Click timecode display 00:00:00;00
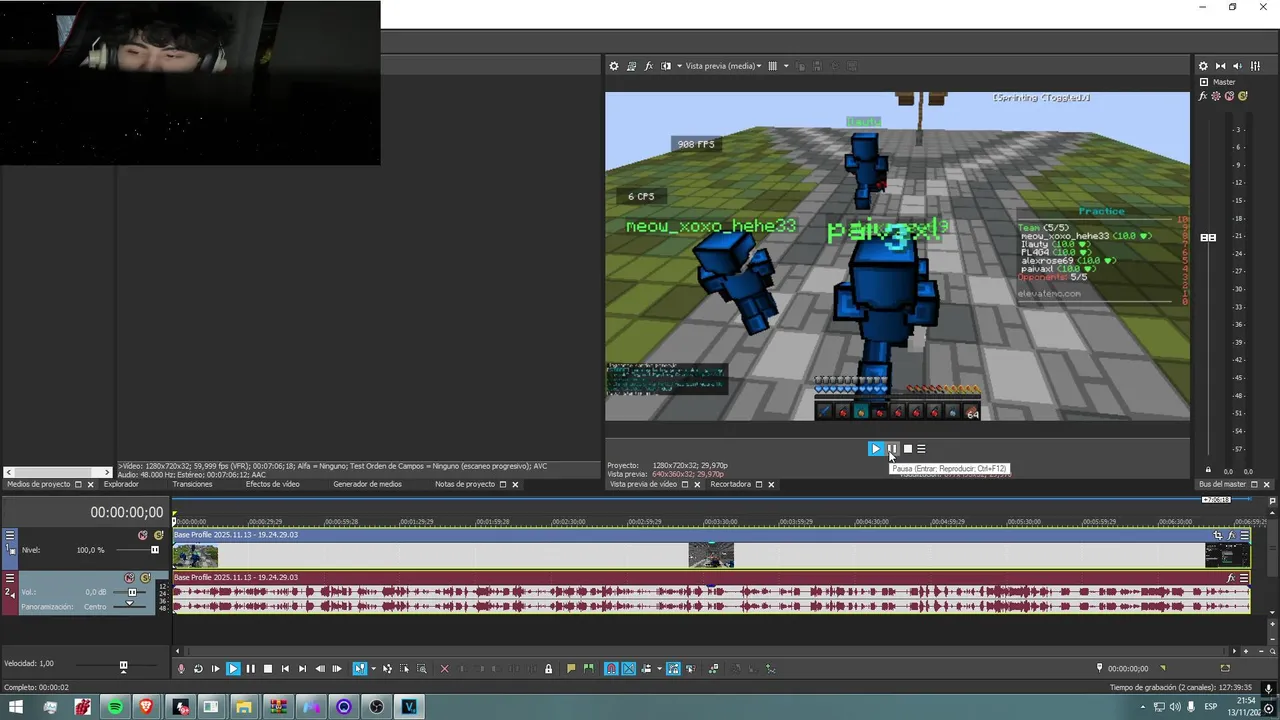 pos(126,512)
